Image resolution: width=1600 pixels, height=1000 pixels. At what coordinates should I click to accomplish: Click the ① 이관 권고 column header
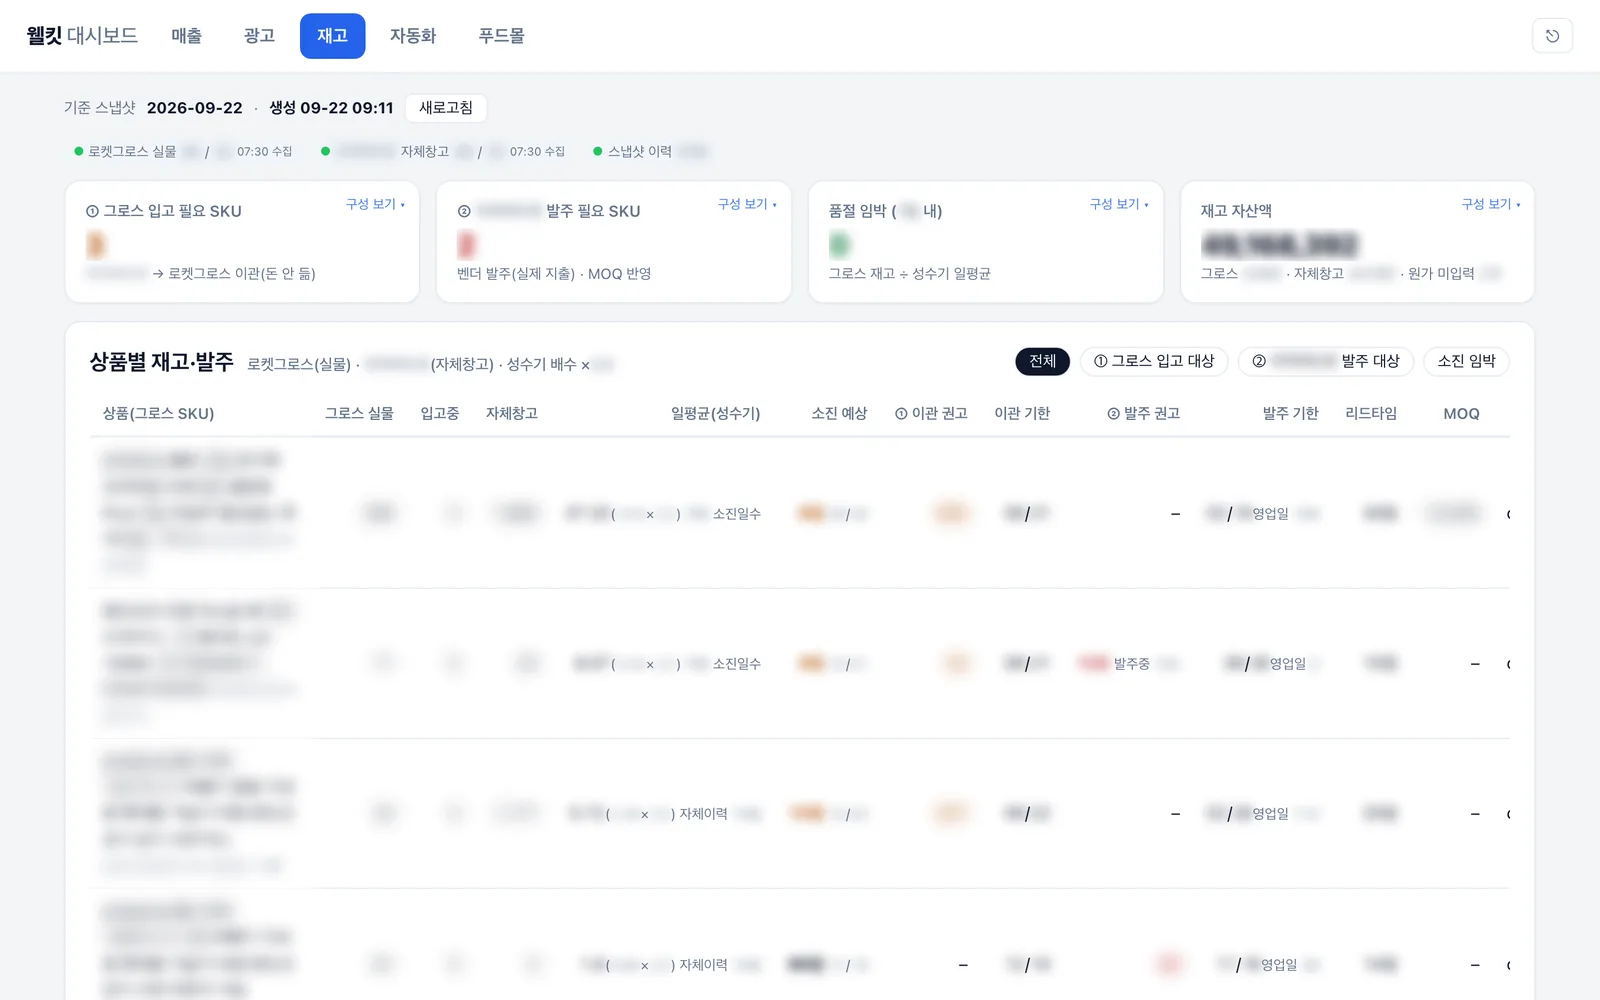click(931, 414)
